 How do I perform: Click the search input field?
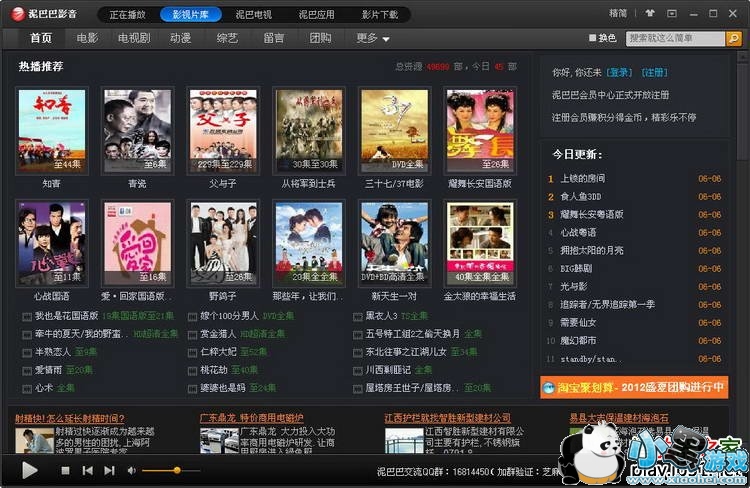coord(675,38)
